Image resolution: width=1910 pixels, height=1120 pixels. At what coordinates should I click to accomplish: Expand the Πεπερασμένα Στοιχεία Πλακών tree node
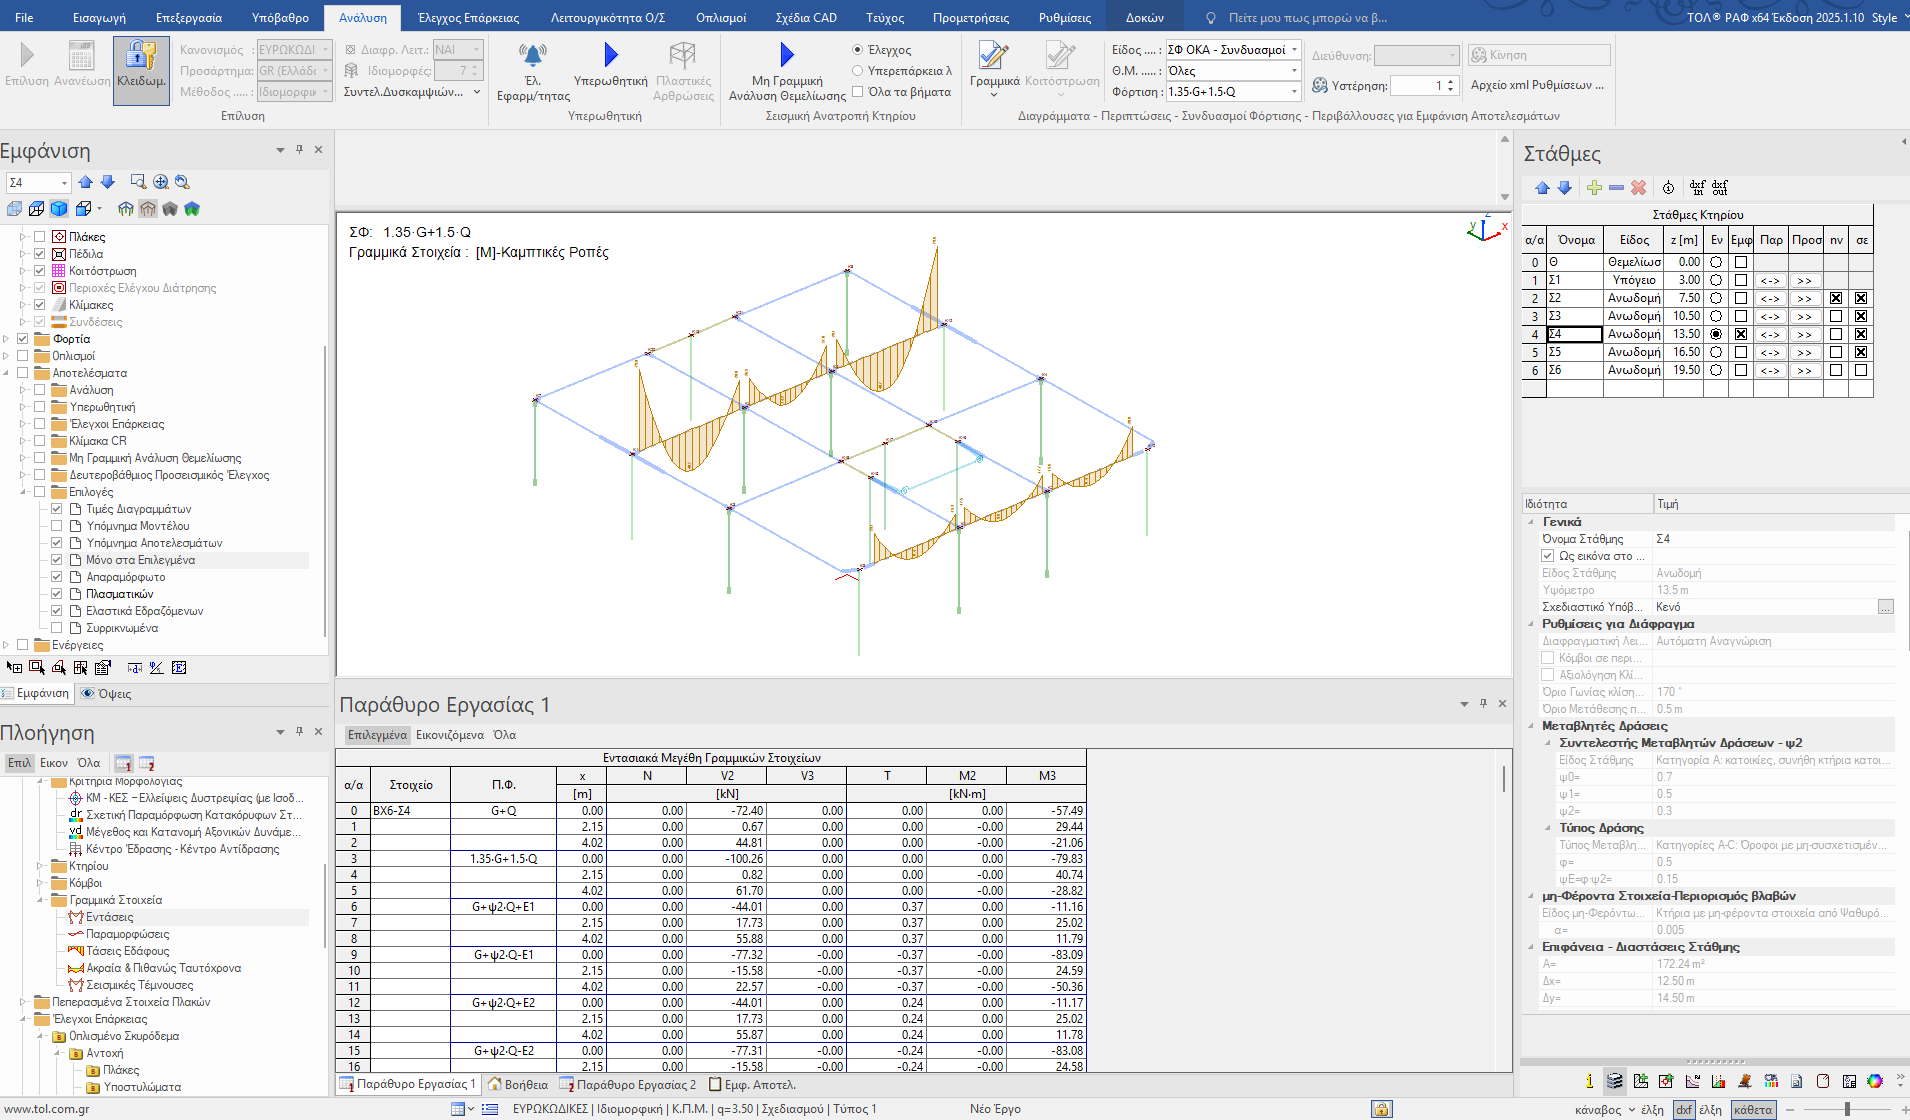click(23, 1002)
